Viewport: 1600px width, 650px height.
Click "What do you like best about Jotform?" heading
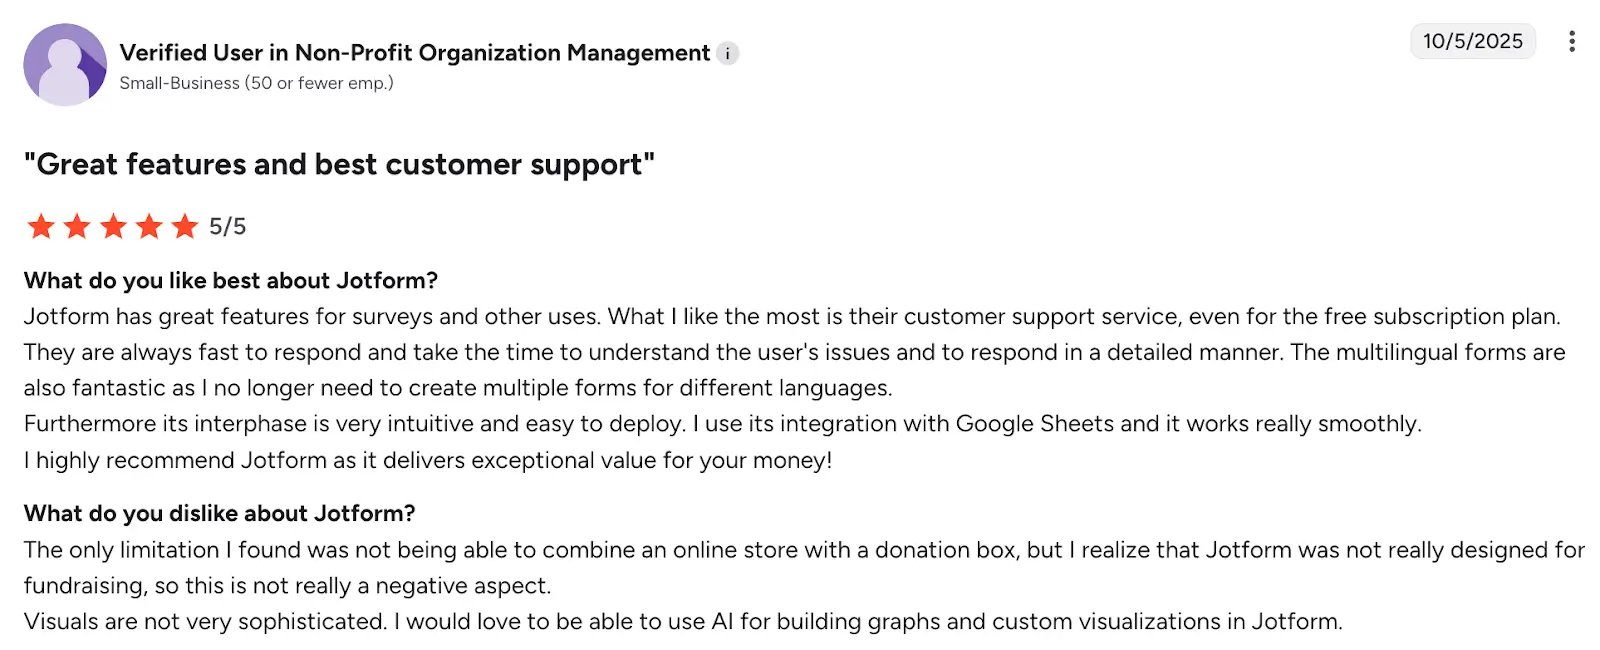coord(231,281)
